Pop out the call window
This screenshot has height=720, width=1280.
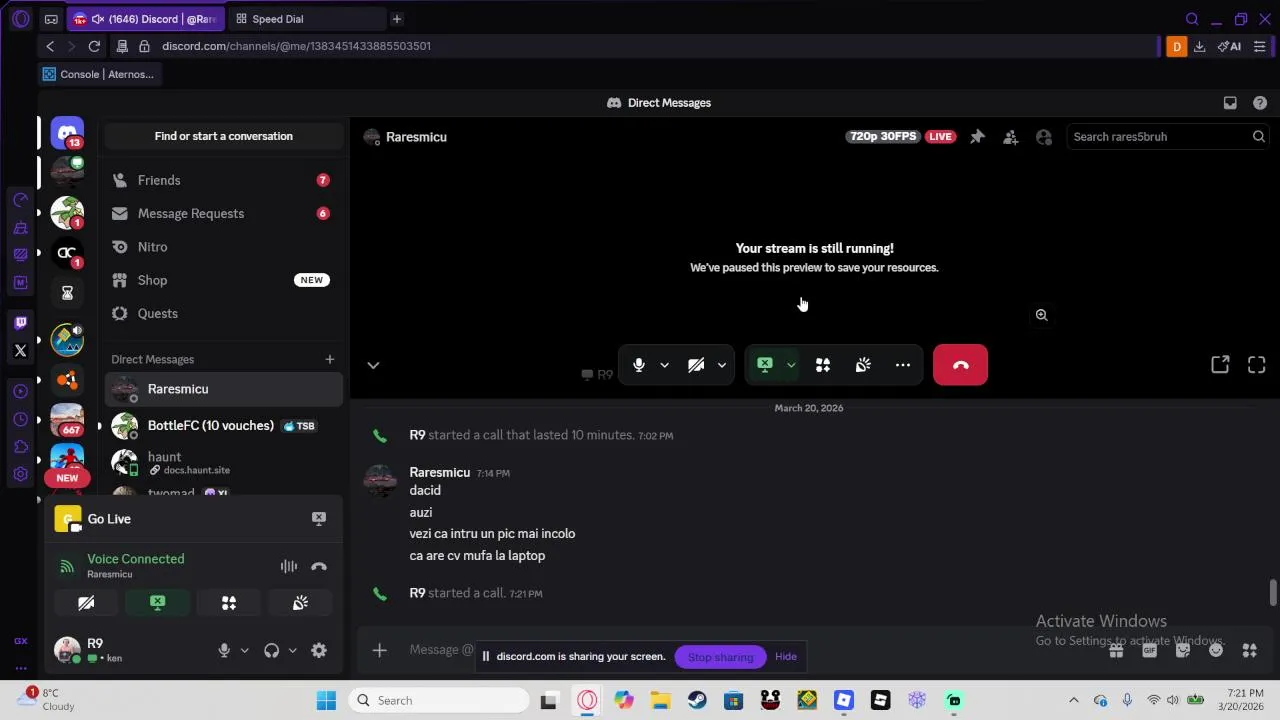click(x=1220, y=366)
